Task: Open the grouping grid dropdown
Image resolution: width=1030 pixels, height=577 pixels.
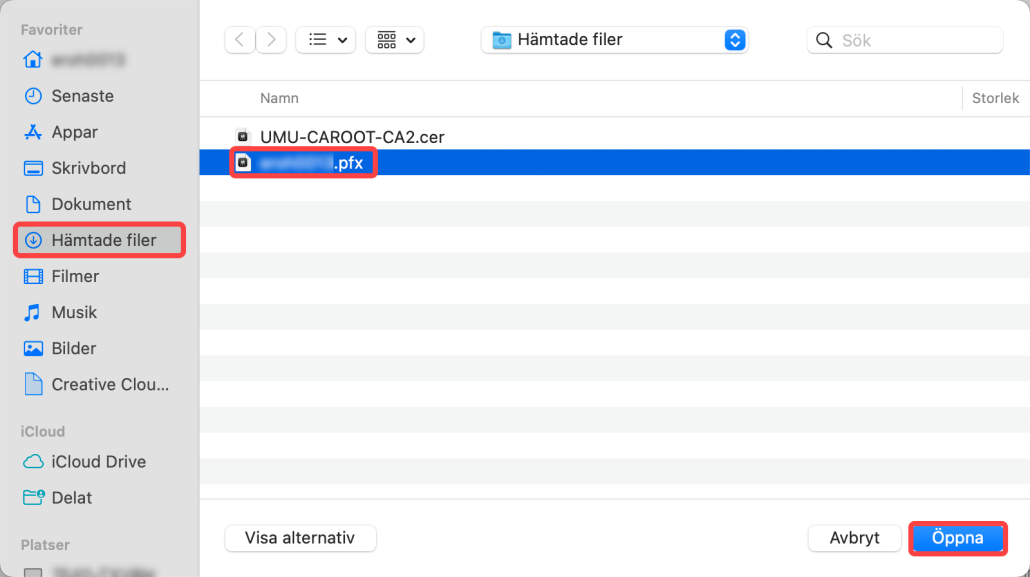Action: pos(395,40)
